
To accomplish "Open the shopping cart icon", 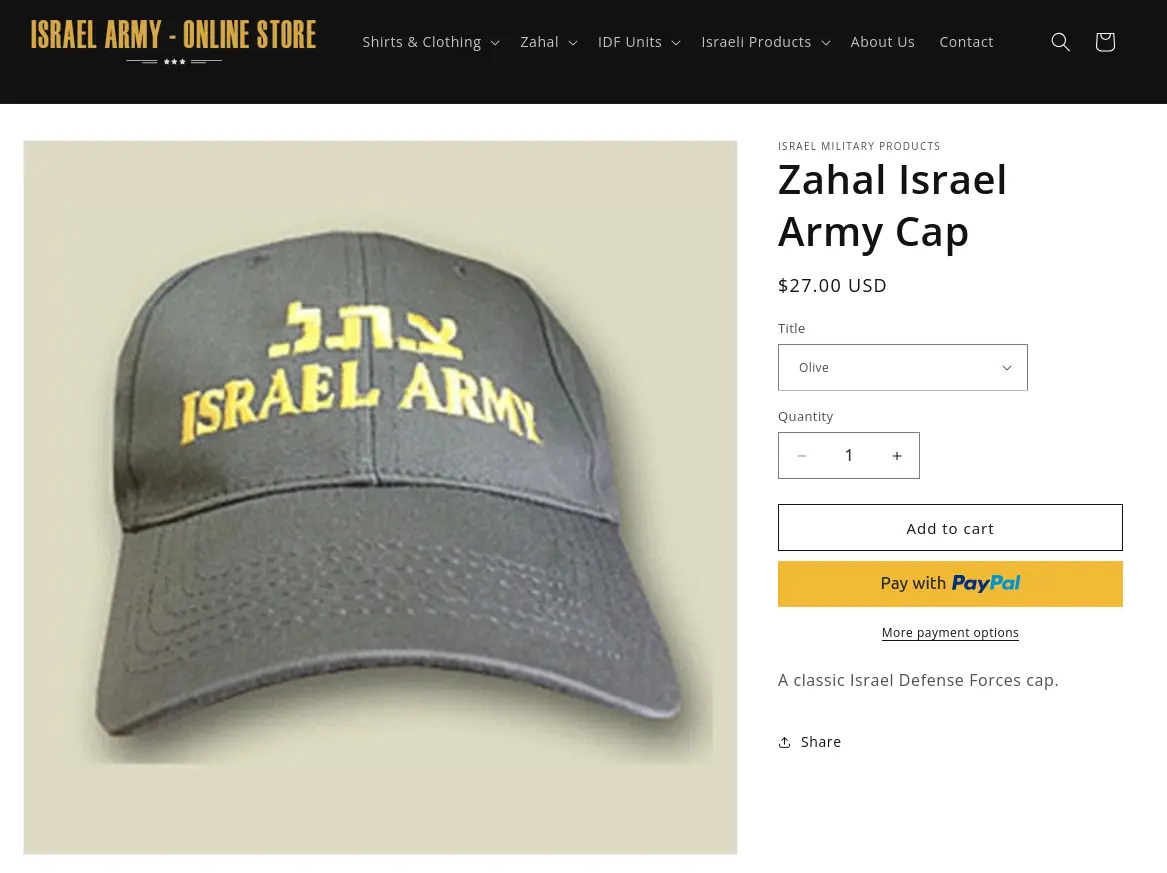I will pyautogui.click(x=1104, y=42).
